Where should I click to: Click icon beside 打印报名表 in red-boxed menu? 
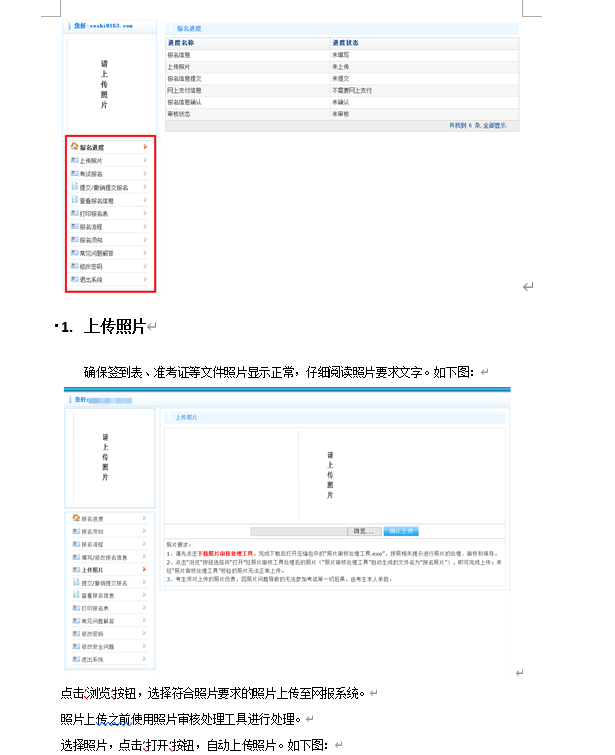point(74,214)
